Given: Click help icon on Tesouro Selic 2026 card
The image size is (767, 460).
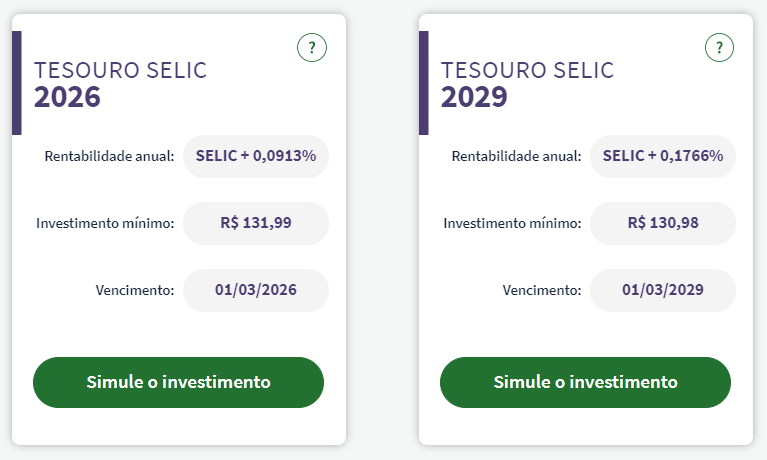Looking at the screenshot, I should point(312,47).
